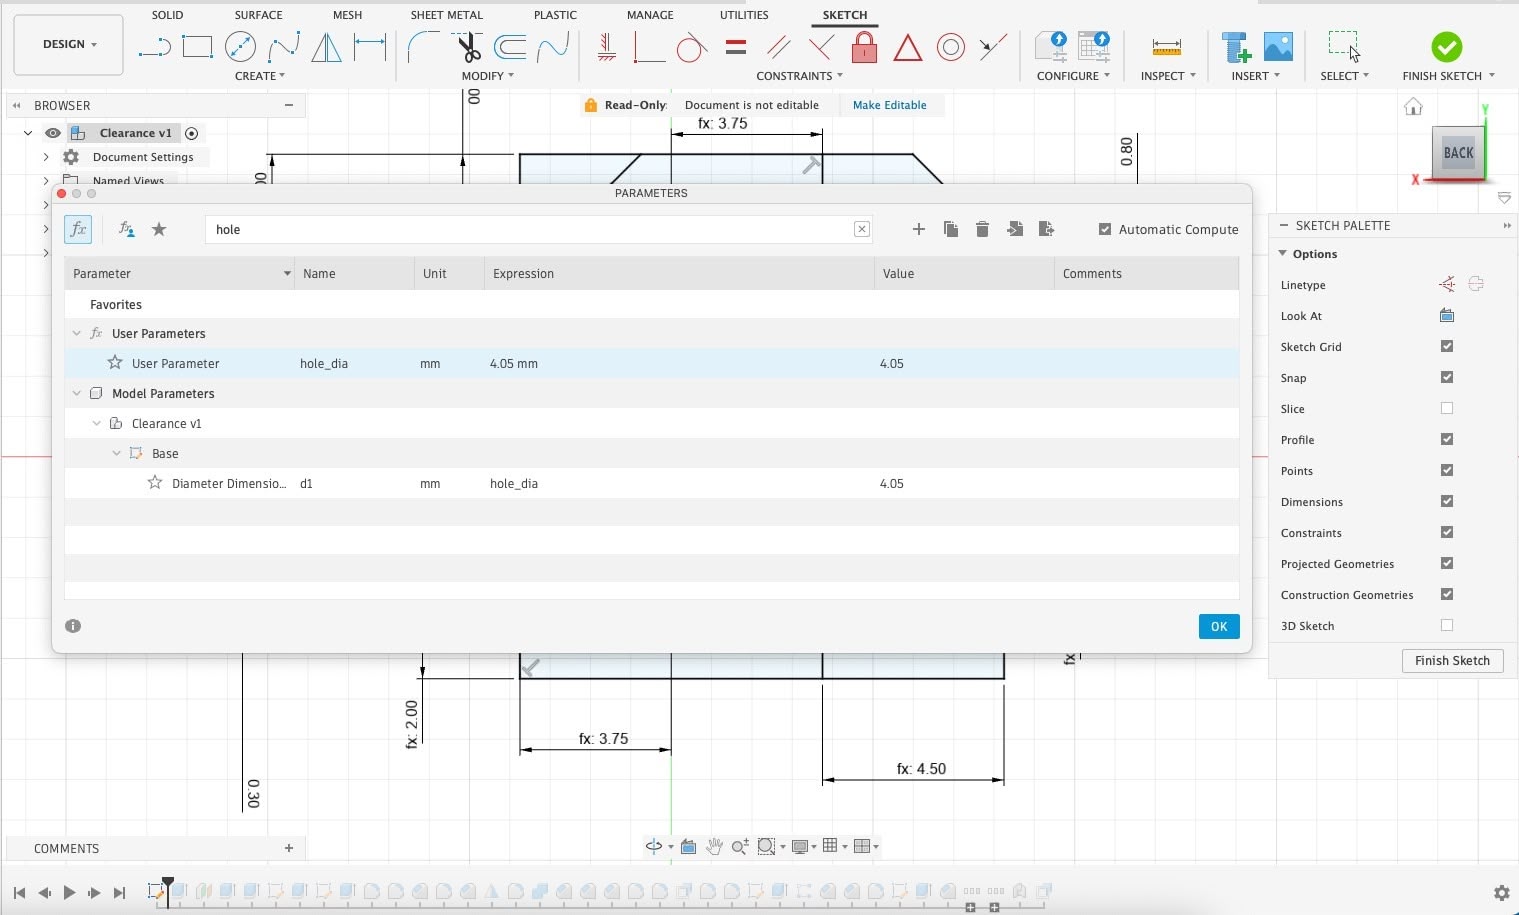Open the Measure ruler tool
This screenshot has width=1519, height=915.
[x=1167, y=47]
